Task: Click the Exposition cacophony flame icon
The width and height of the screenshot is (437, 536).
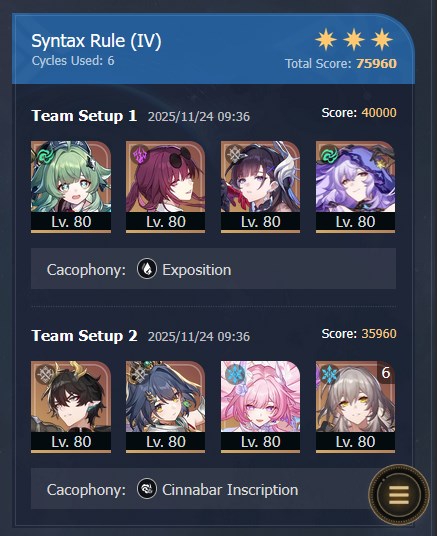Action: click(147, 269)
